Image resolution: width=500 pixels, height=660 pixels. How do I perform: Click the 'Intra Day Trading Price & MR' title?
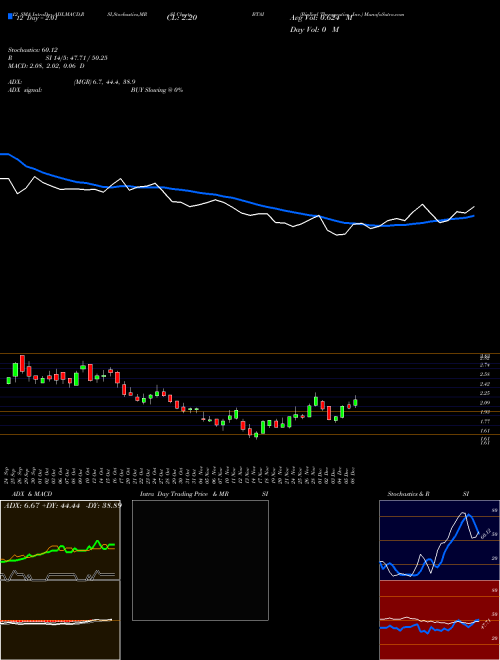point(184,494)
